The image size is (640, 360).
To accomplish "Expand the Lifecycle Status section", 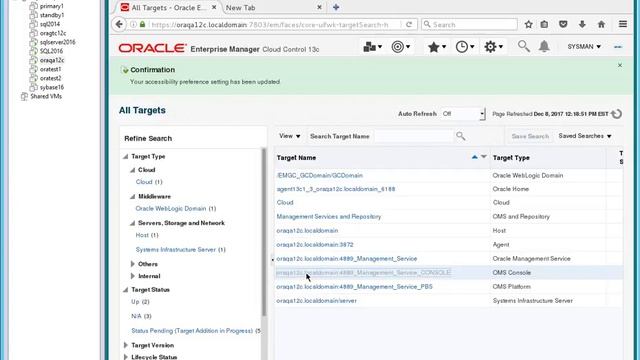I will coord(126,357).
